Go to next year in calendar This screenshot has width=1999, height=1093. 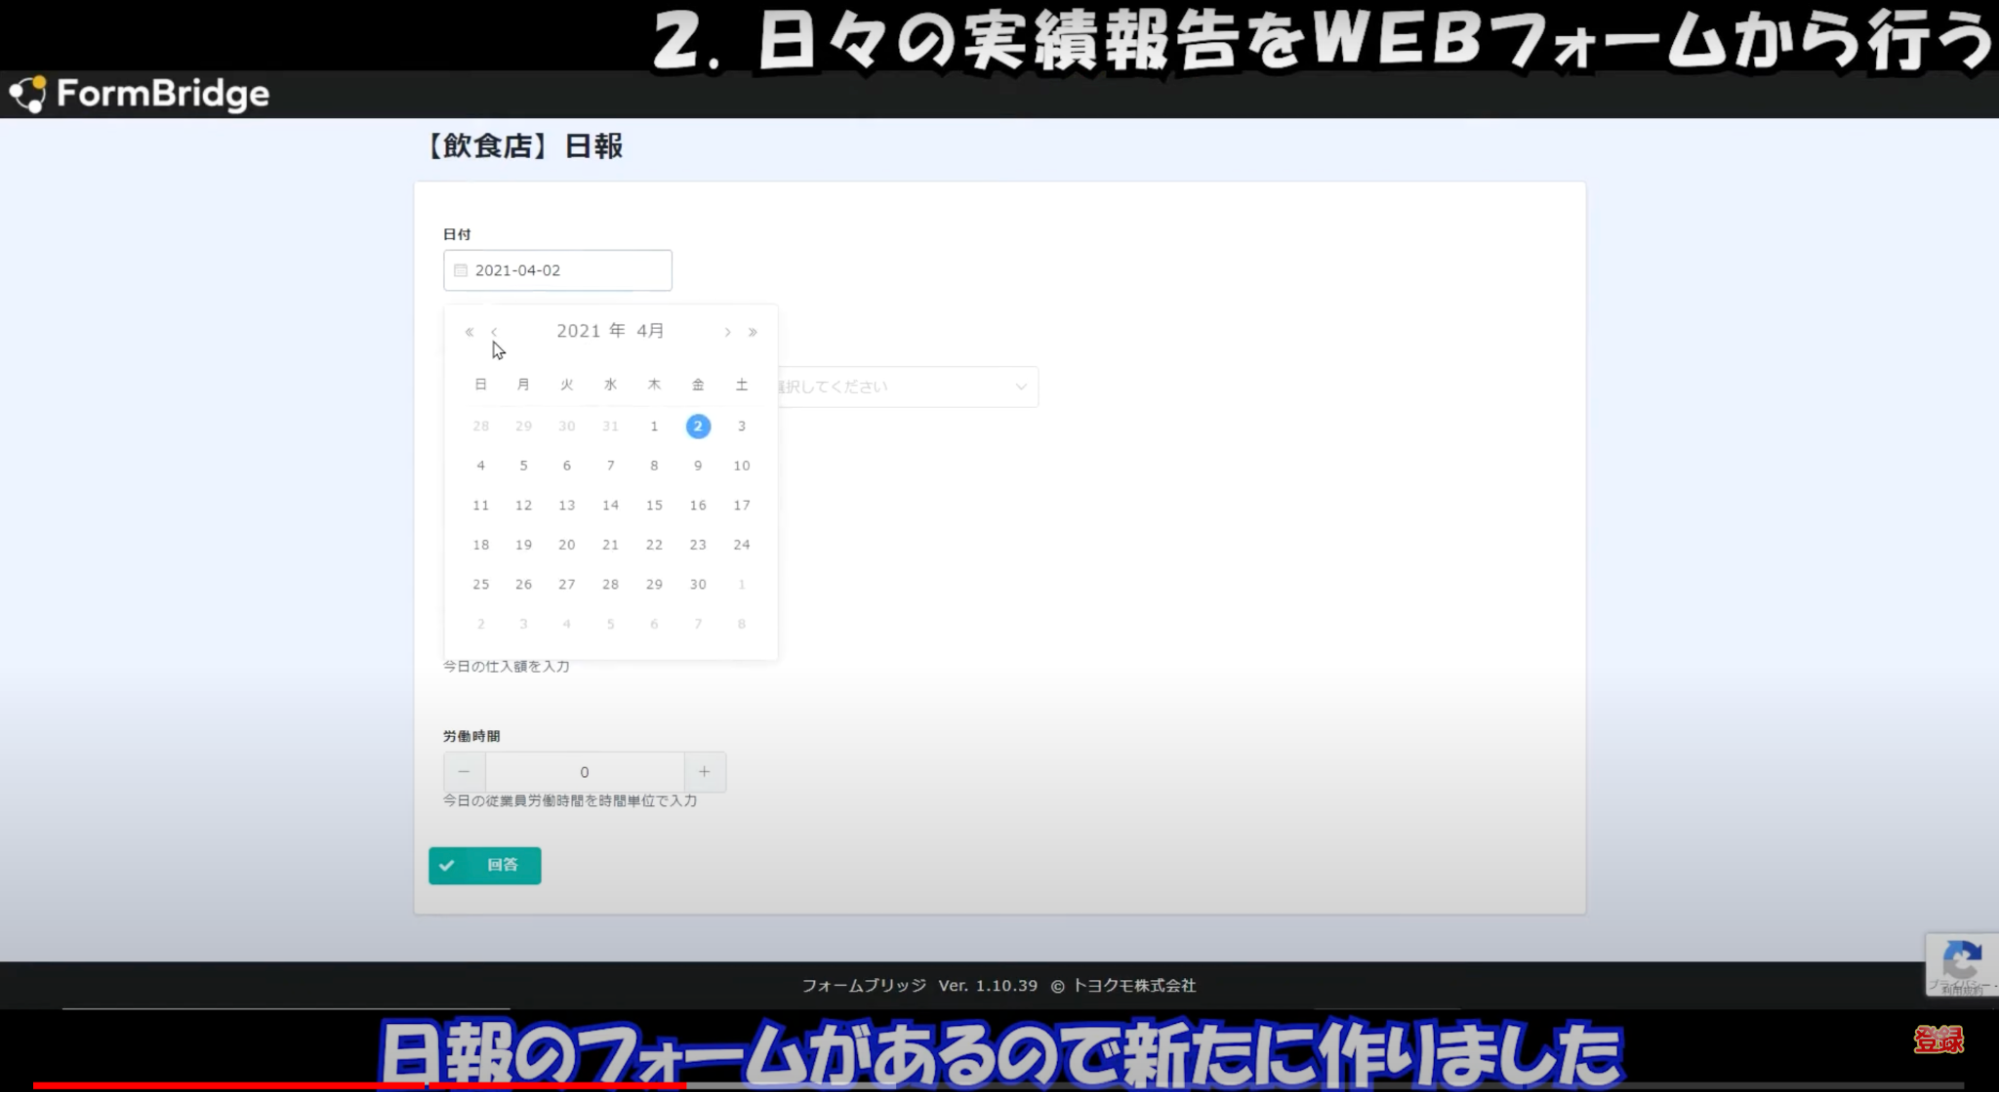(x=753, y=332)
